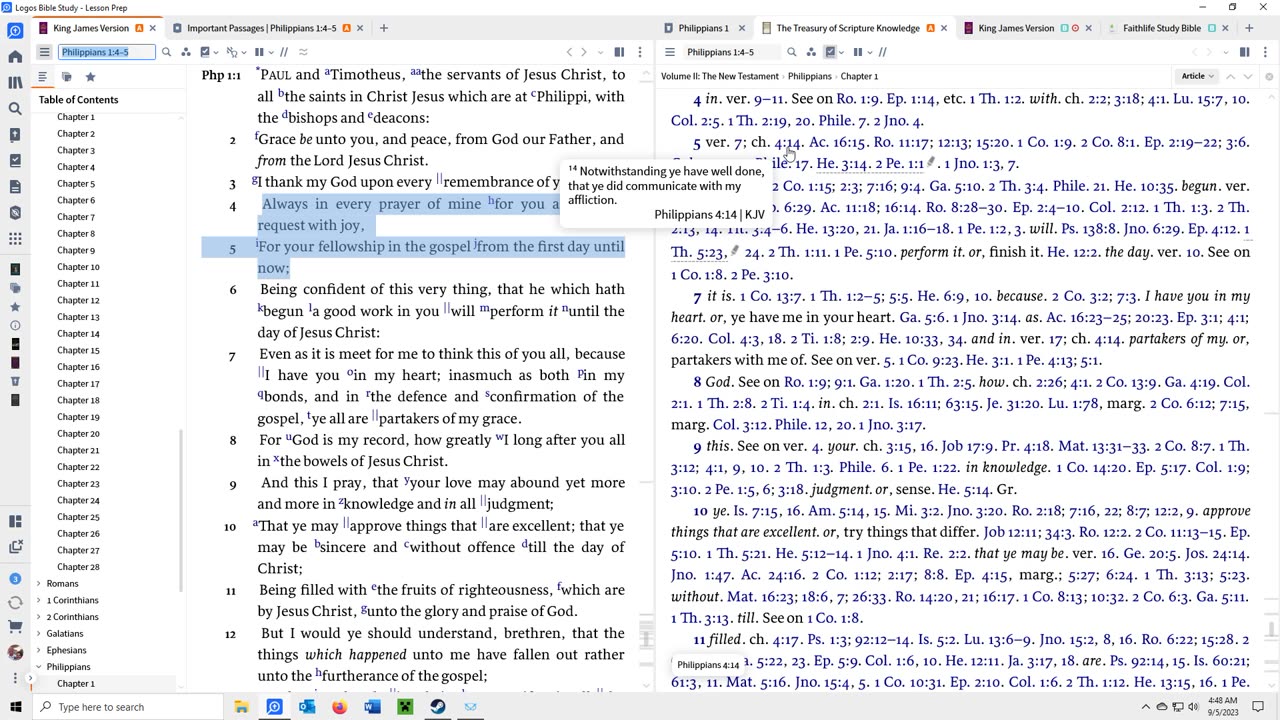Screen dimensions: 1280x720
Task: Open the visual filters three-dots icon in KJV panel
Action: point(185,52)
